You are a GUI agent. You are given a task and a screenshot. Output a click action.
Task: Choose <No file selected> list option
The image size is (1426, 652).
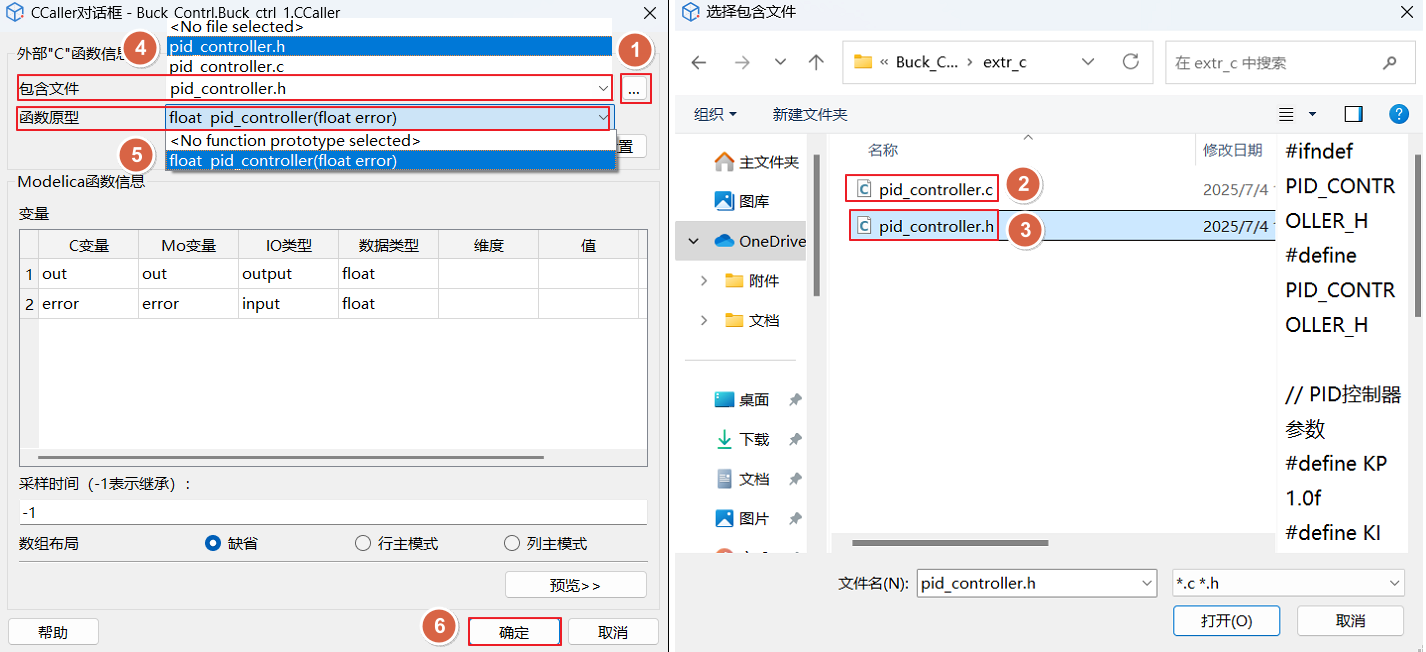pyautogui.click(x=389, y=26)
